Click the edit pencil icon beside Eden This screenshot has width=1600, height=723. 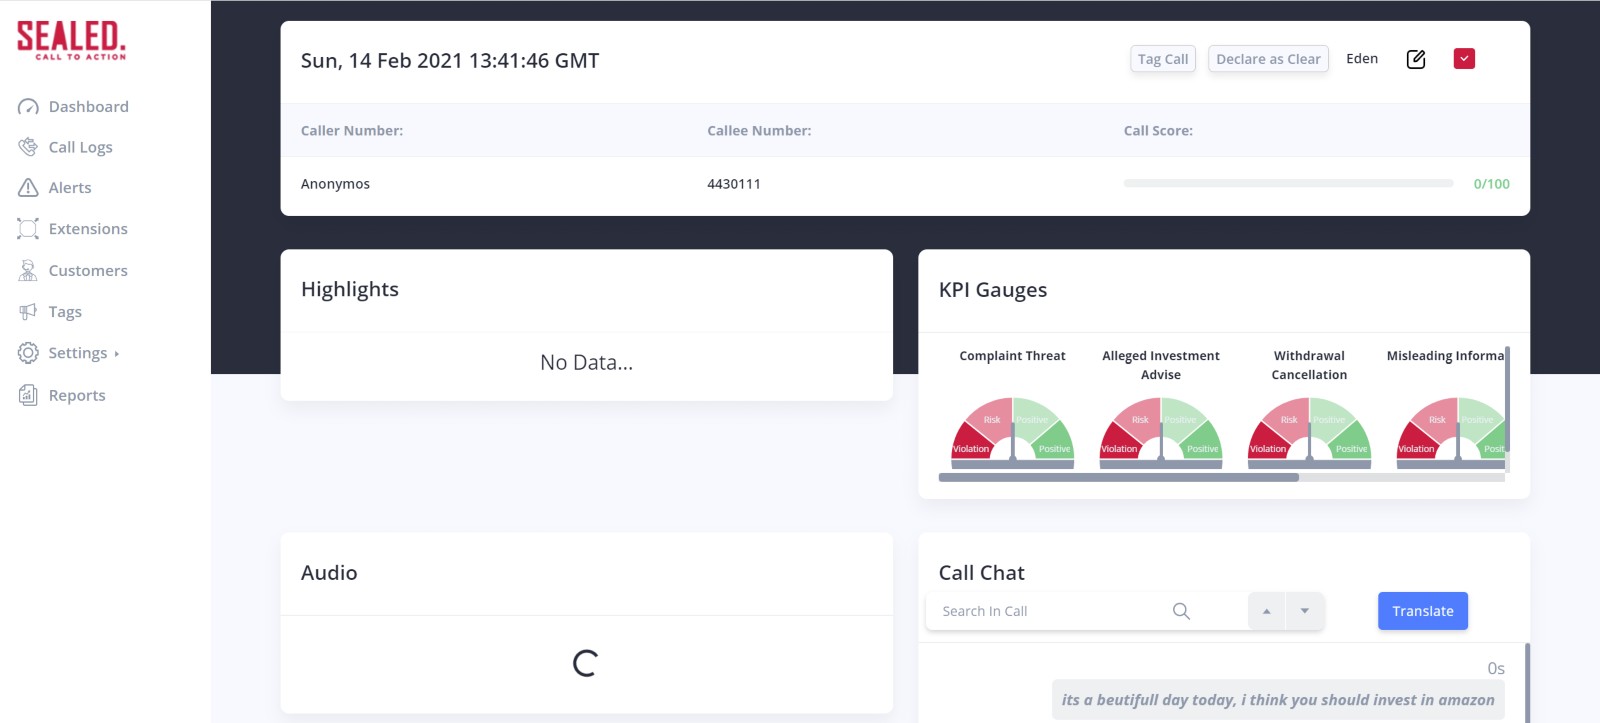(x=1416, y=59)
